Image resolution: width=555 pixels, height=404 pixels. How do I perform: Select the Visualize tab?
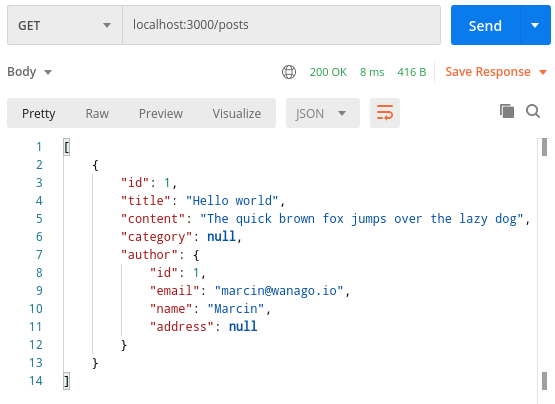tap(236, 114)
